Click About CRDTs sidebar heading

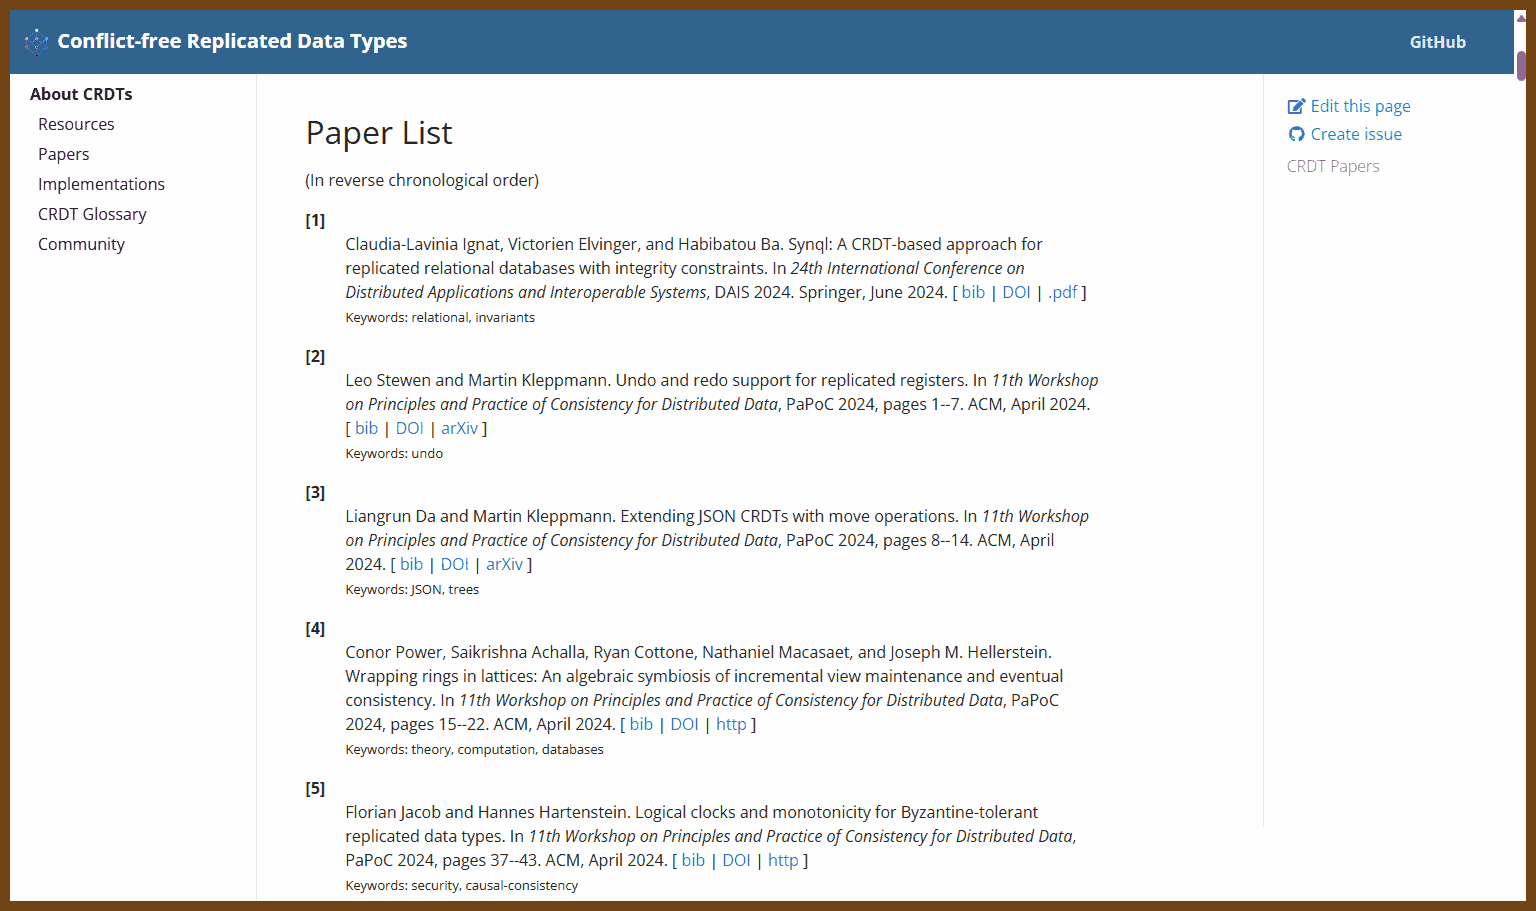81,94
